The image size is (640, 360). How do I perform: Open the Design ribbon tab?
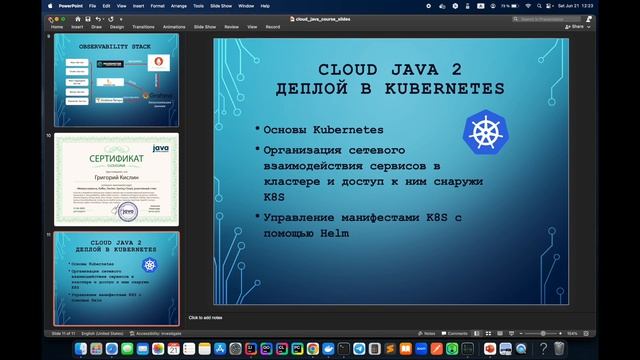117,27
